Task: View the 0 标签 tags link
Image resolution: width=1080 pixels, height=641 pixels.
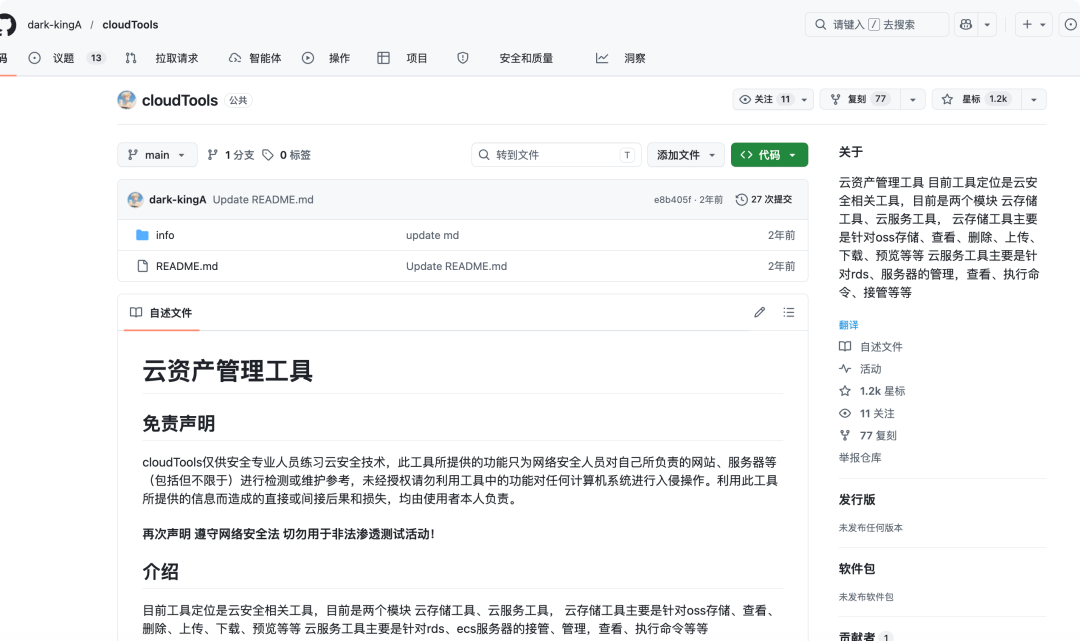Action: click(287, 155)
